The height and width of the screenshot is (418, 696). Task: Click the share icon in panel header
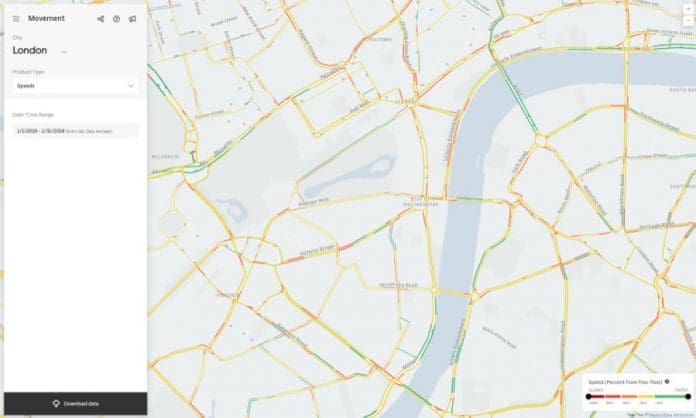101,19
